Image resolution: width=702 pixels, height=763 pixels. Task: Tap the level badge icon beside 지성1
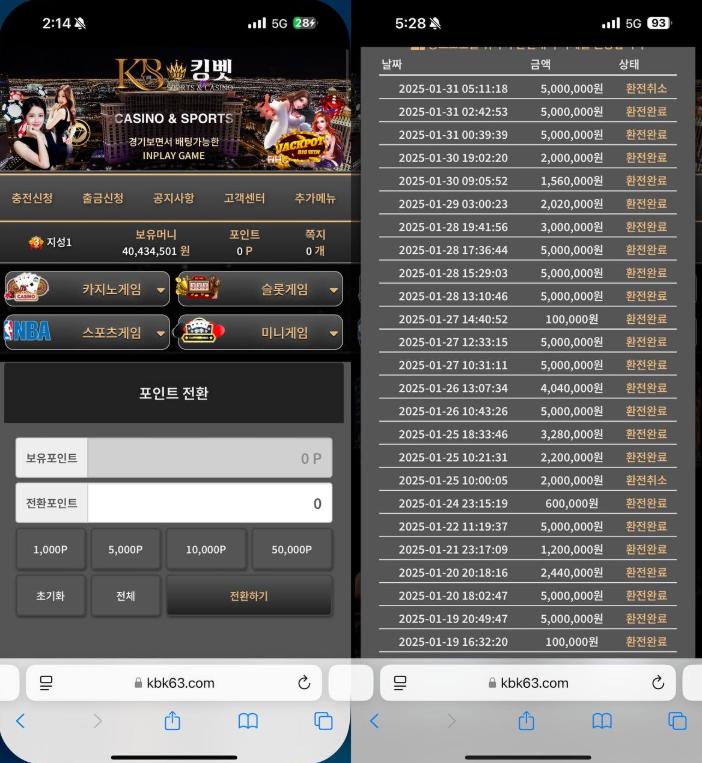click(x=36, y=242)
